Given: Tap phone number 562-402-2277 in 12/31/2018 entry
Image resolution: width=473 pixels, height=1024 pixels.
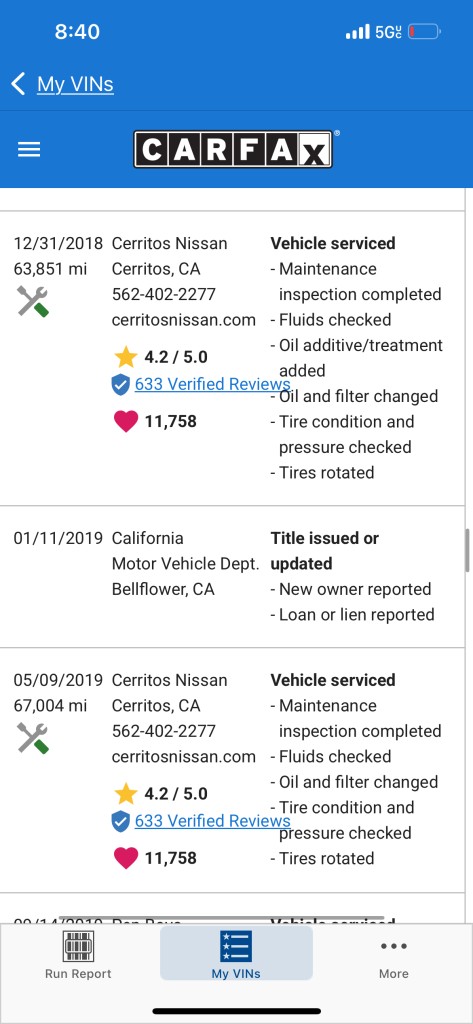Looking at the screenshot, I should (164, 295).
